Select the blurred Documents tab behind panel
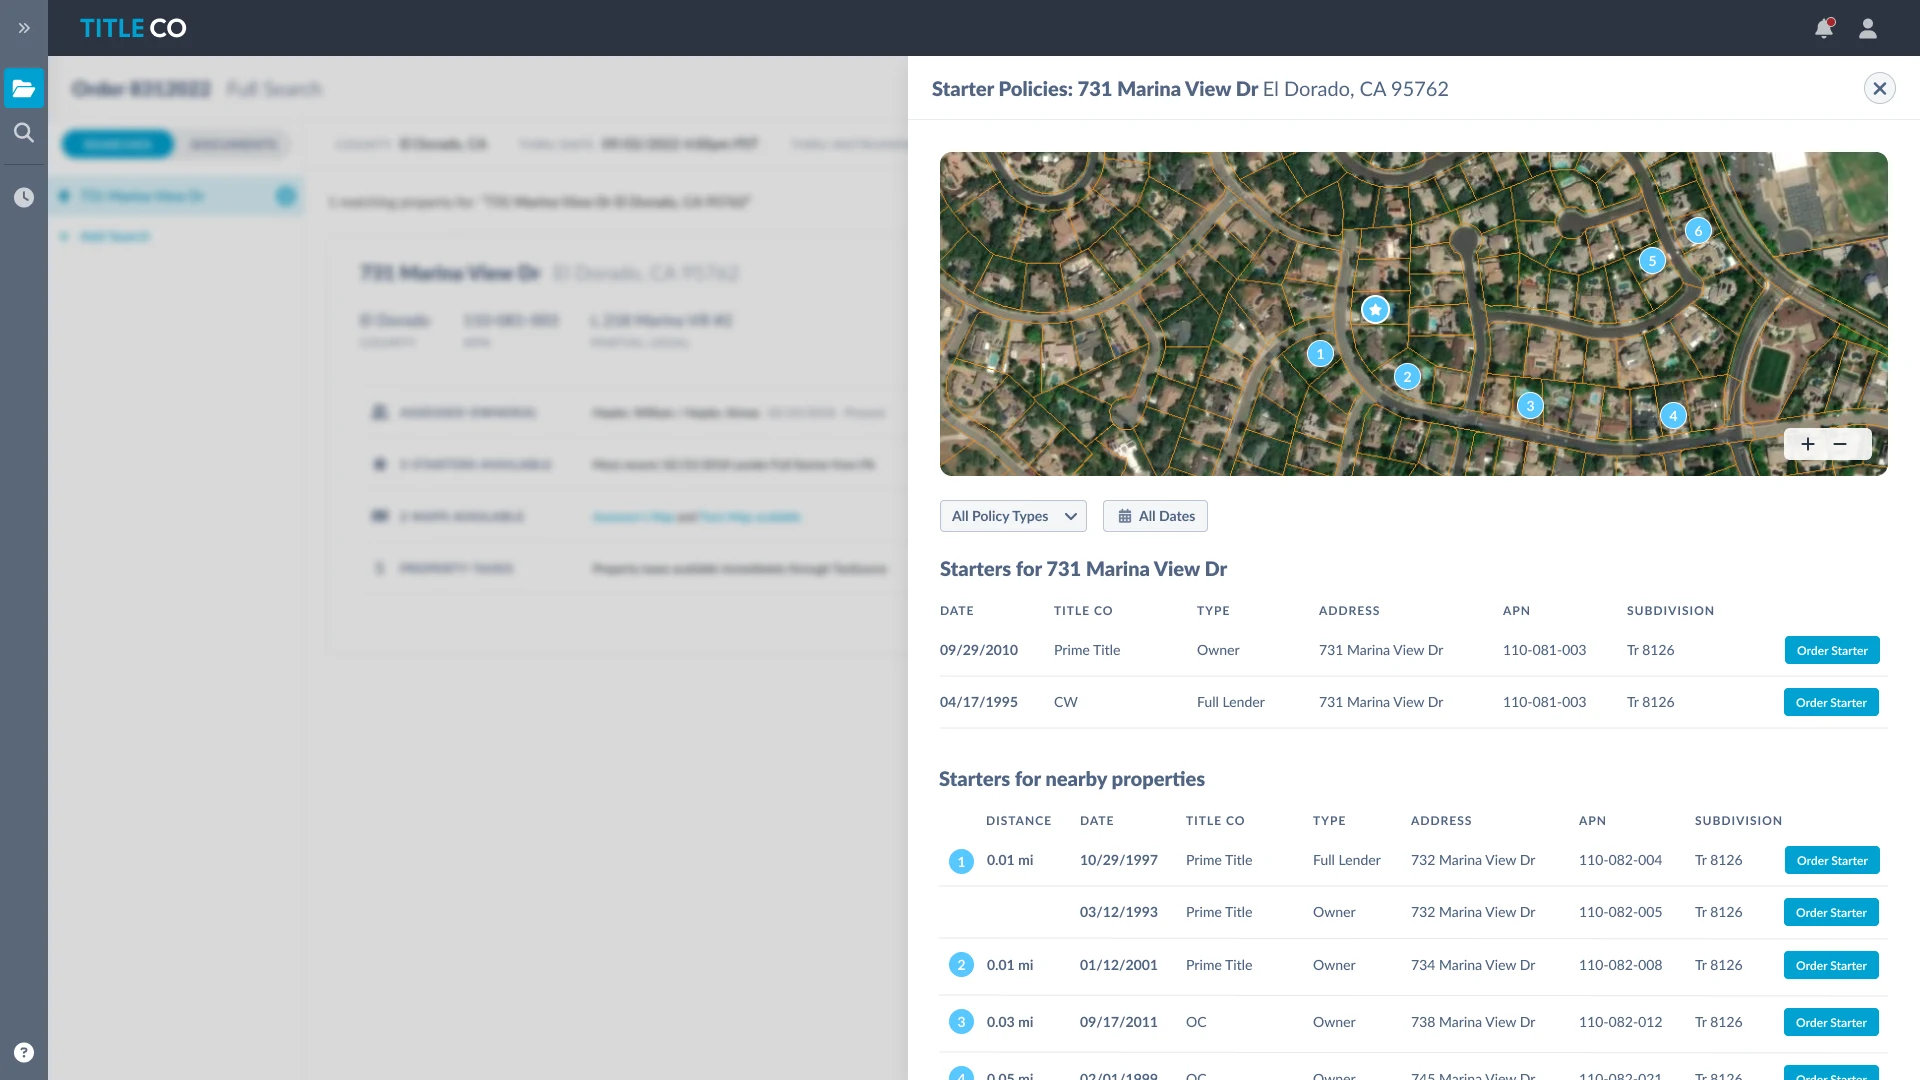Image resolution: width=1920 pixels, height=1080 pixels. pos(233,144)
